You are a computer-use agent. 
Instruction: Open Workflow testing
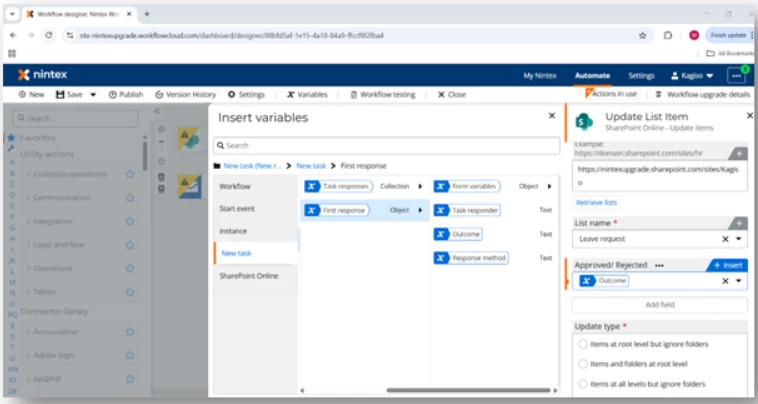tap(383, 94)
